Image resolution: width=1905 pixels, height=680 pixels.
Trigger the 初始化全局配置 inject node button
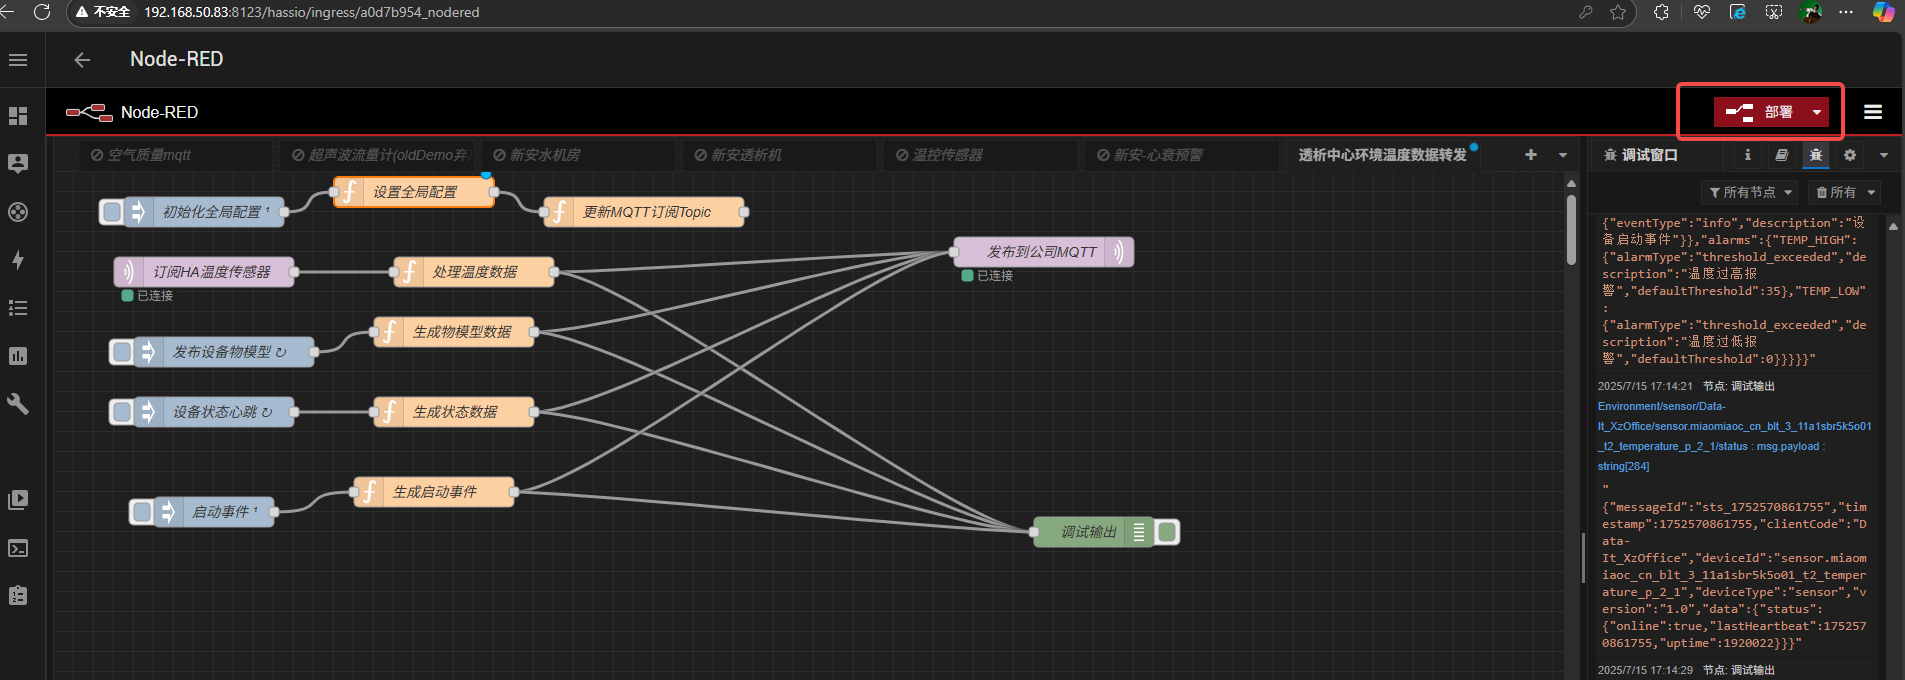coord(112,212)
